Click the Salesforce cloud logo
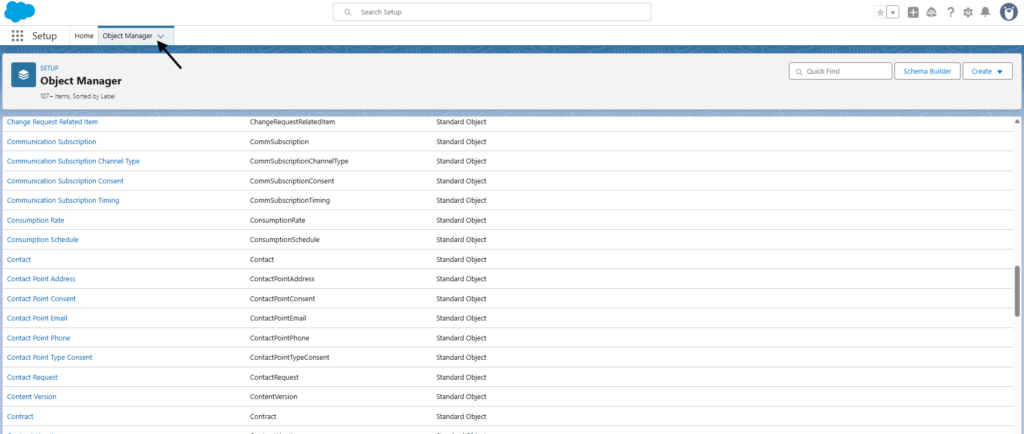Image resolution: width=1024 pixels, height=434 pixels. coord(19,12)
